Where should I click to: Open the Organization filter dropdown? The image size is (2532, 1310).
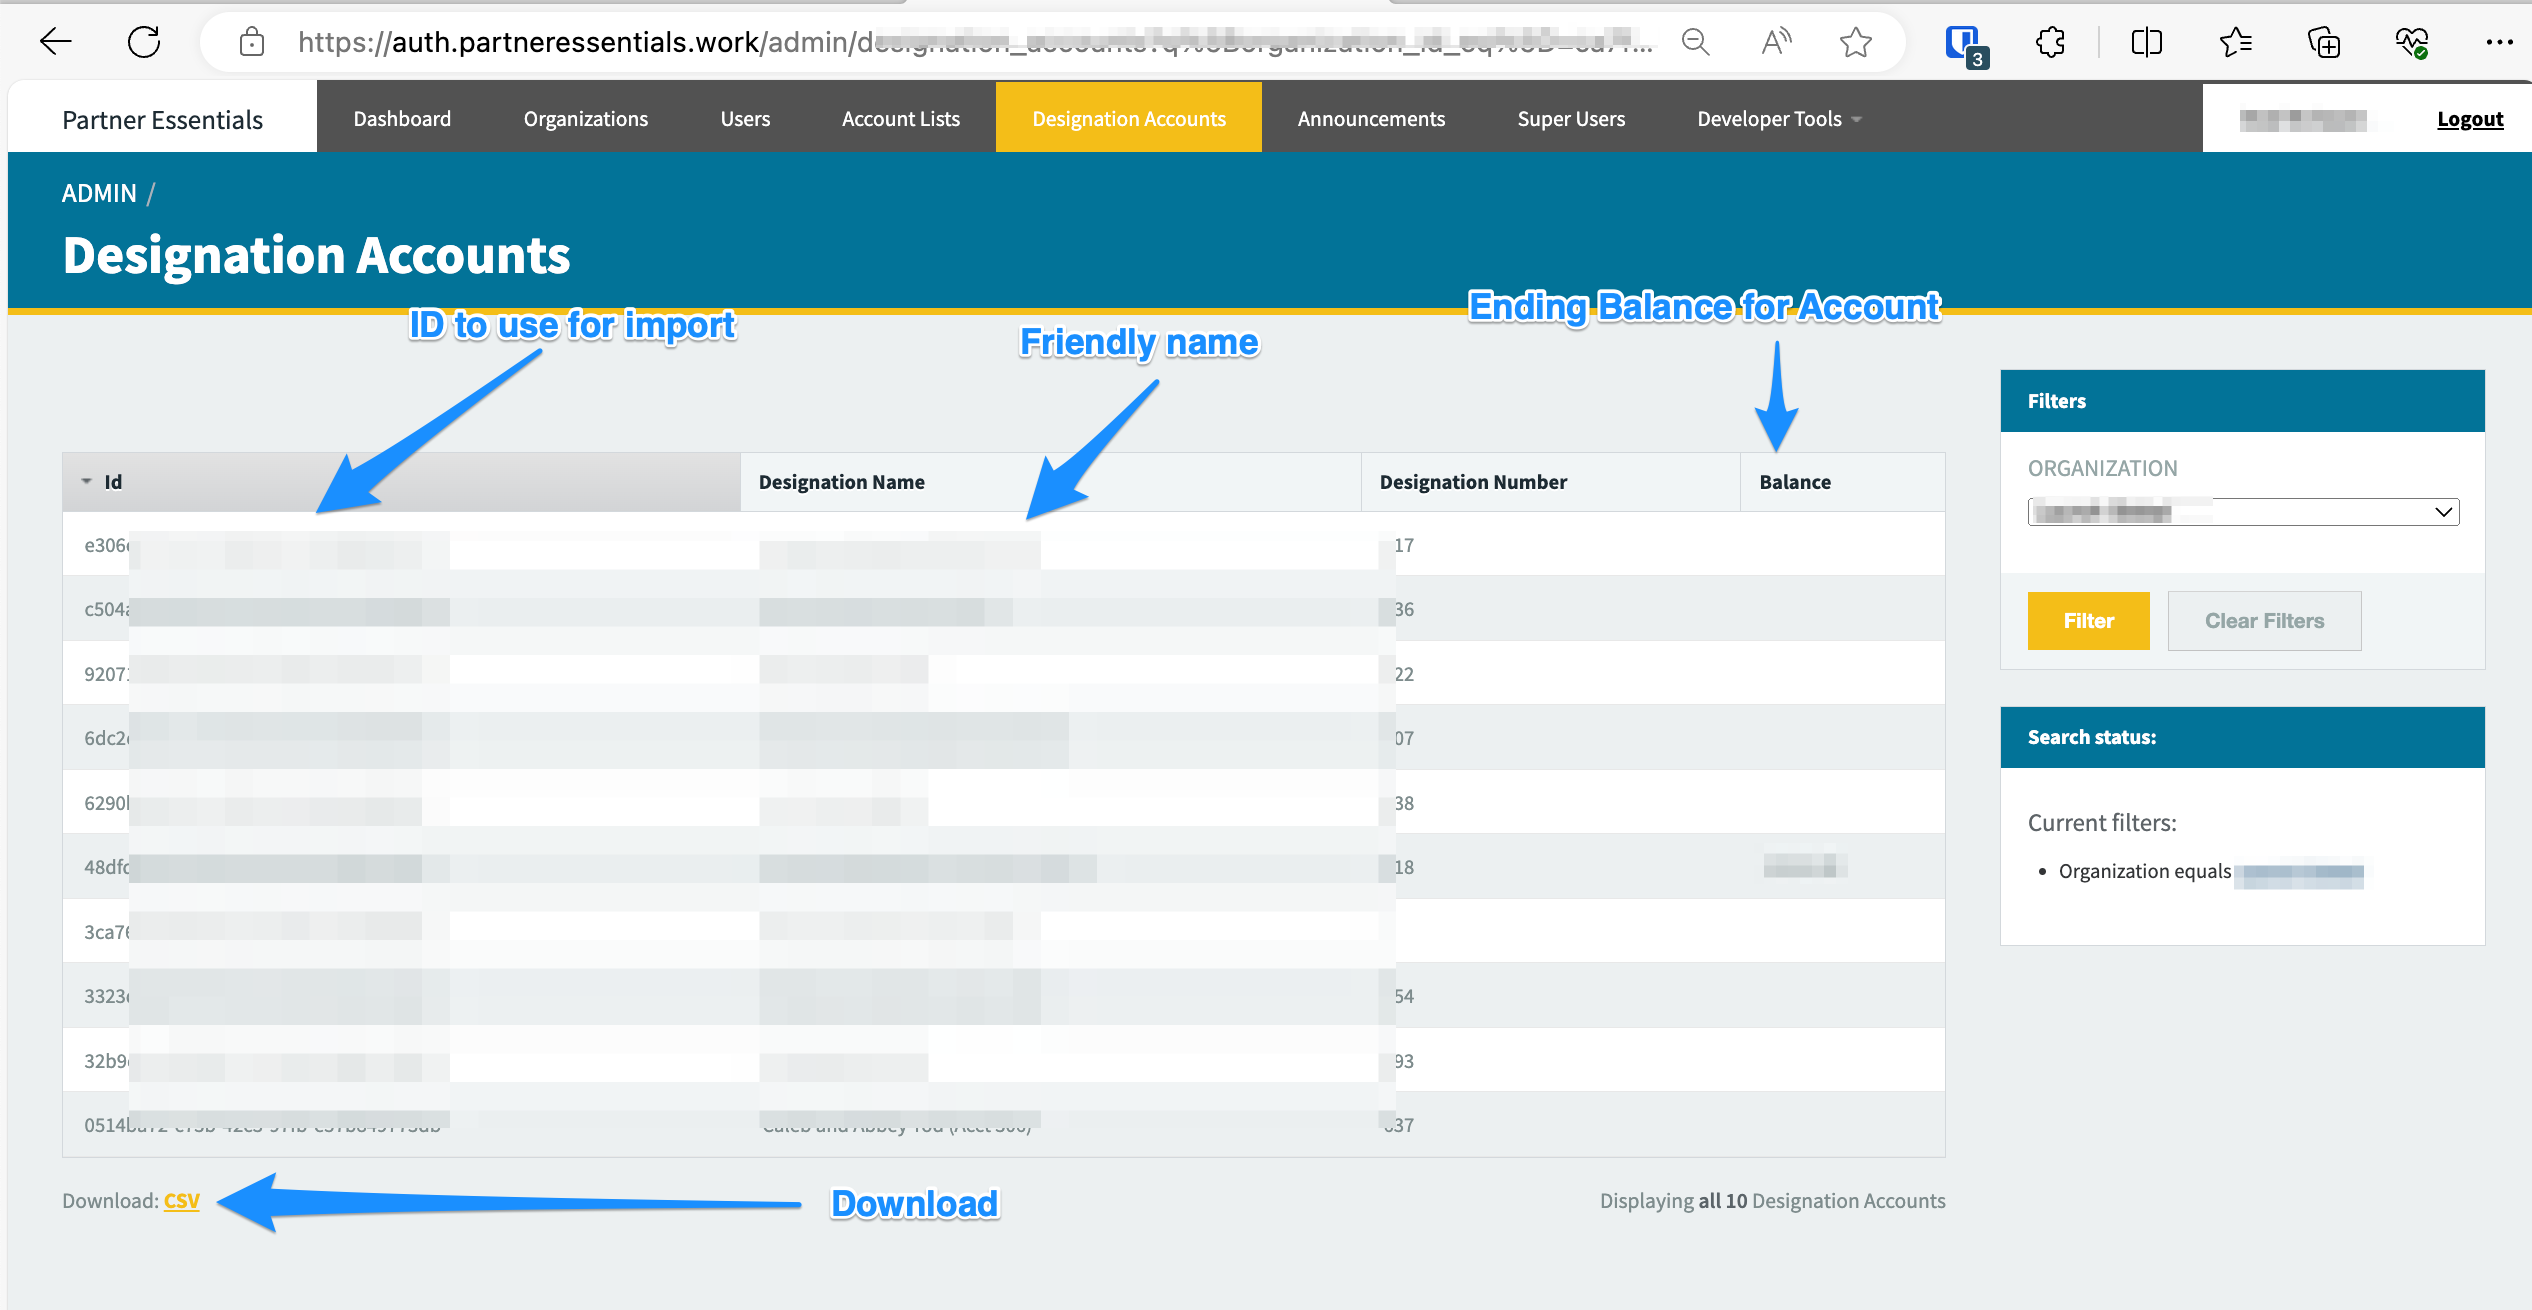2243,512
